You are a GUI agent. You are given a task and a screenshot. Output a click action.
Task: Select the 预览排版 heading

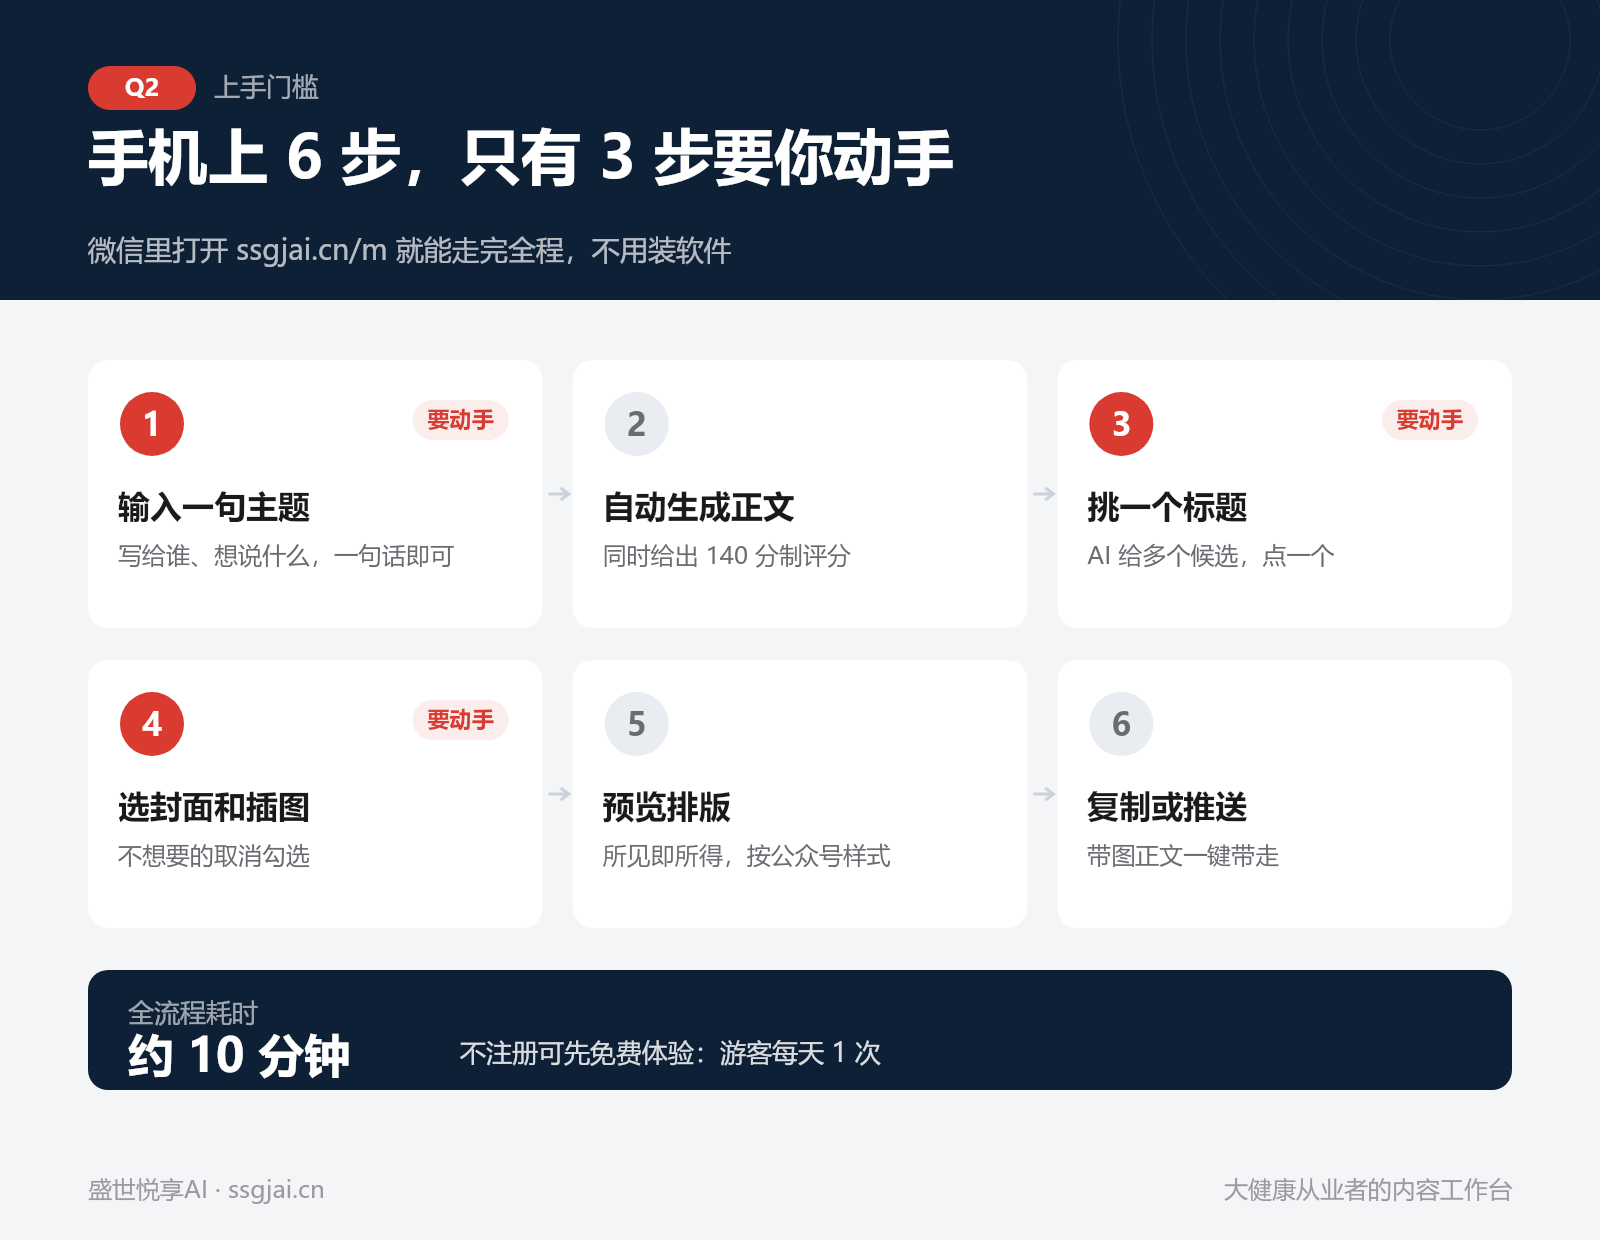[667, 808]
